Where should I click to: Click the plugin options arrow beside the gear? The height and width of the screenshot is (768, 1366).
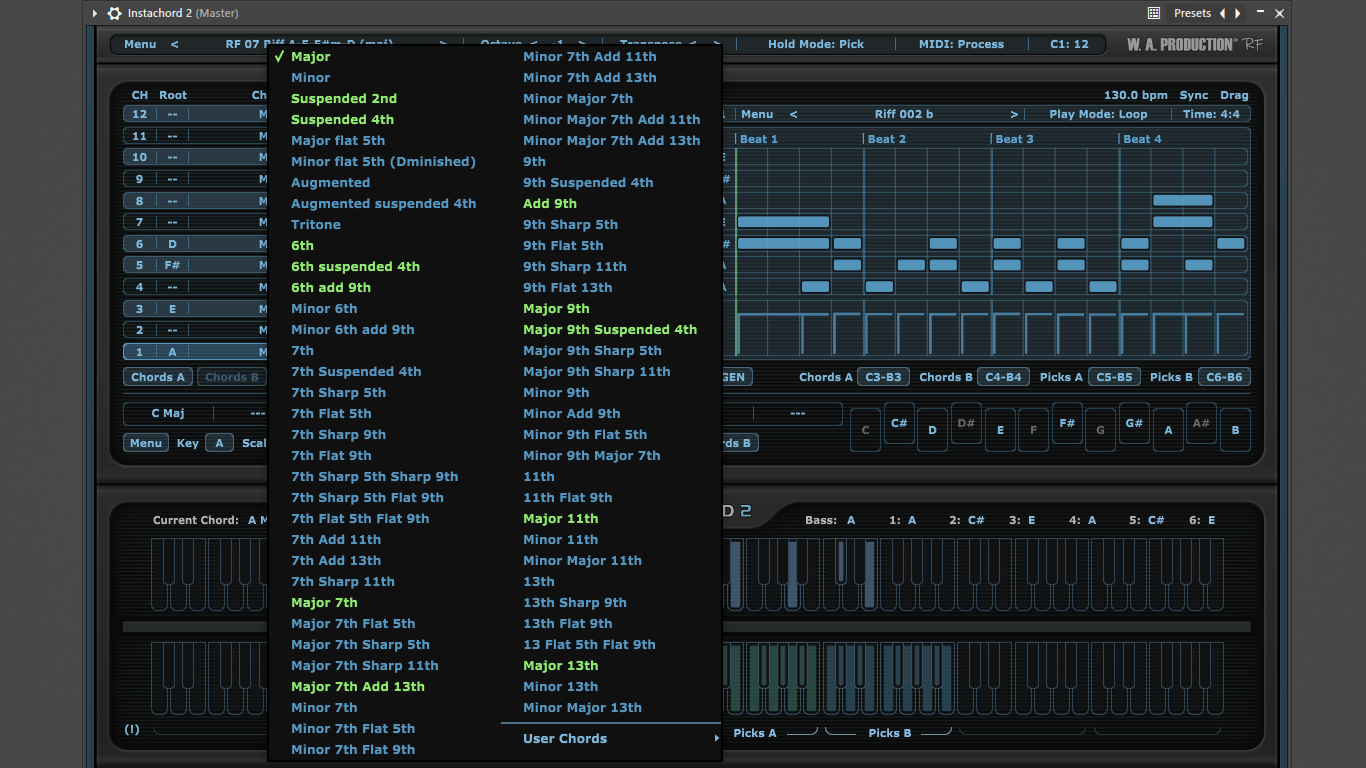(x=95, y=13)
